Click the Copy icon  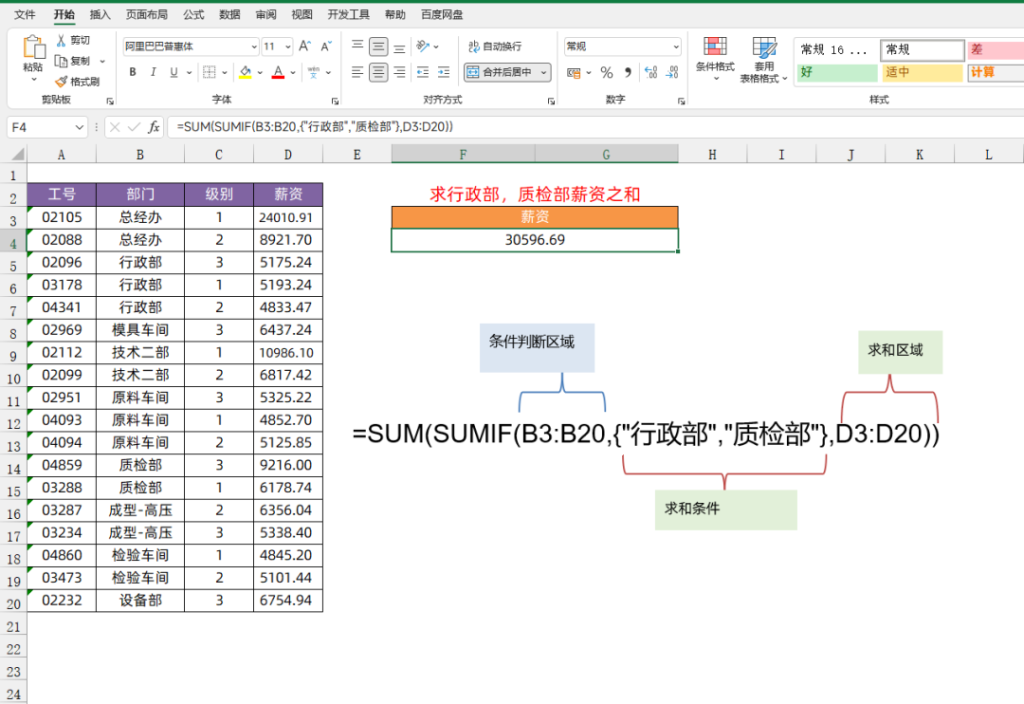tap(61, 61)
